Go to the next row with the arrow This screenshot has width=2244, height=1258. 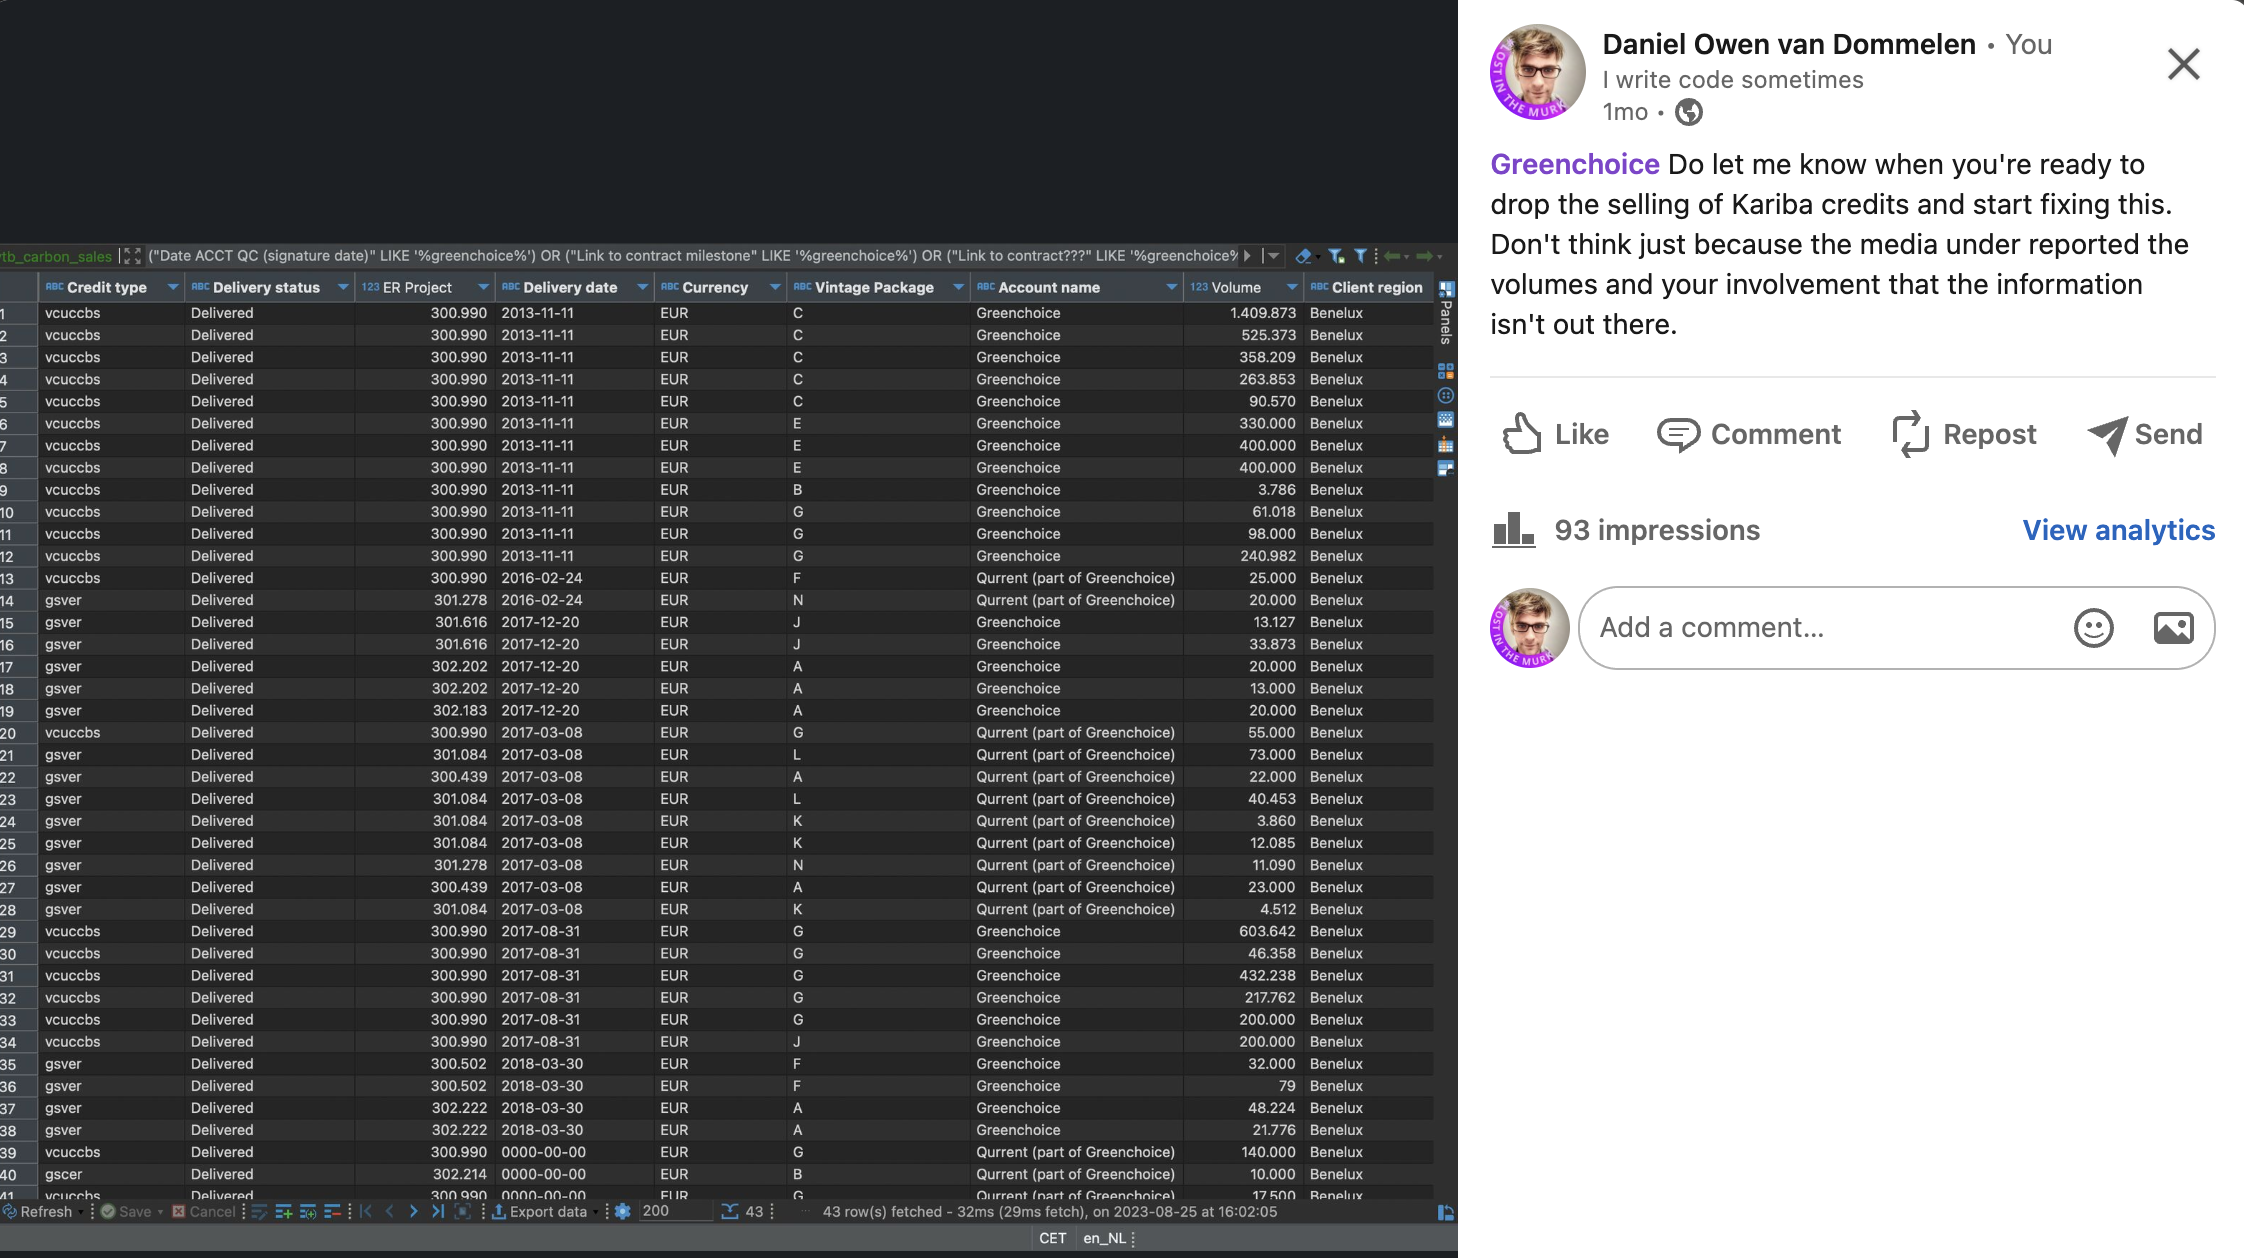point(413,1212)
